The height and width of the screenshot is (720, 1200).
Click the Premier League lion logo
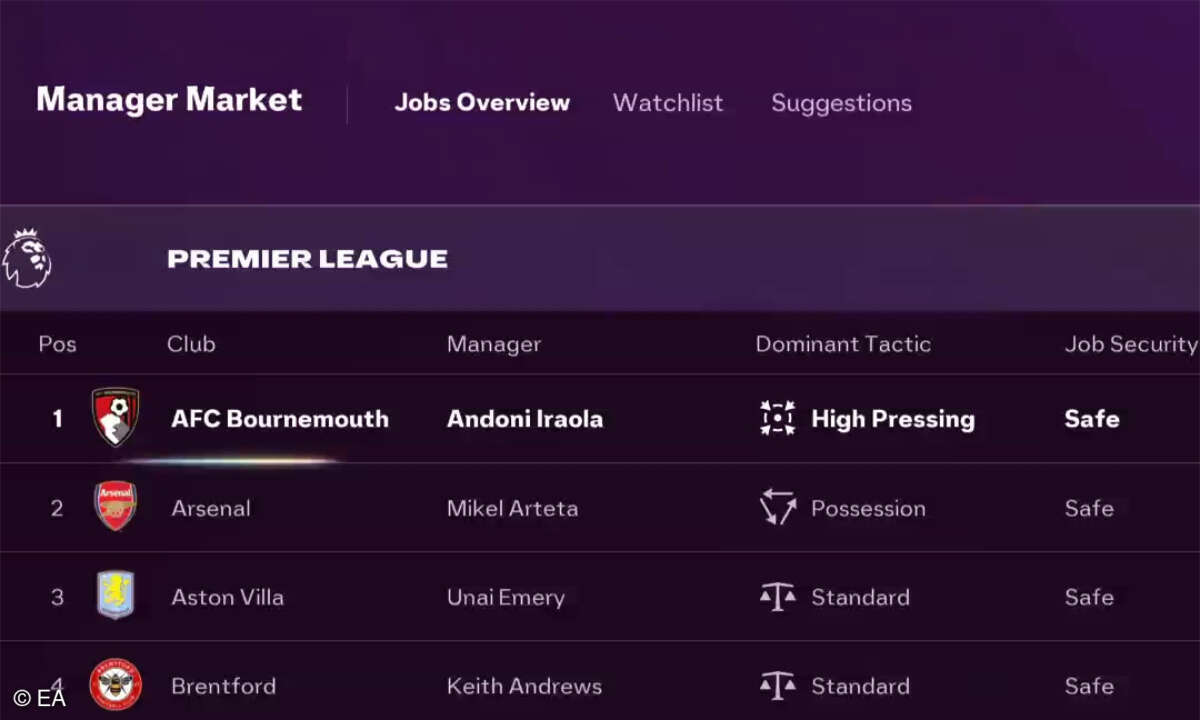27,259
